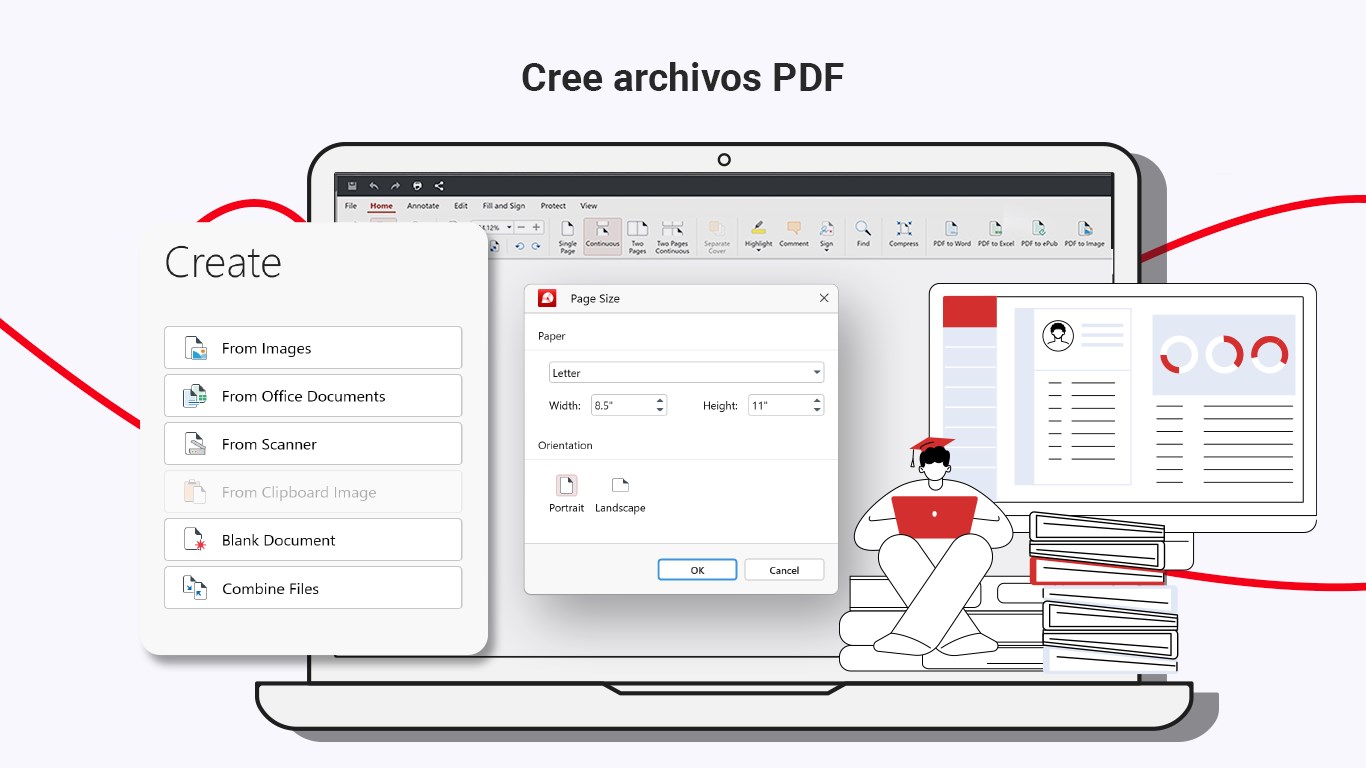This screenshot has width=1366, height=768.
Task: Rotate page counterclockwise
Action: click(x=520, y=246)
